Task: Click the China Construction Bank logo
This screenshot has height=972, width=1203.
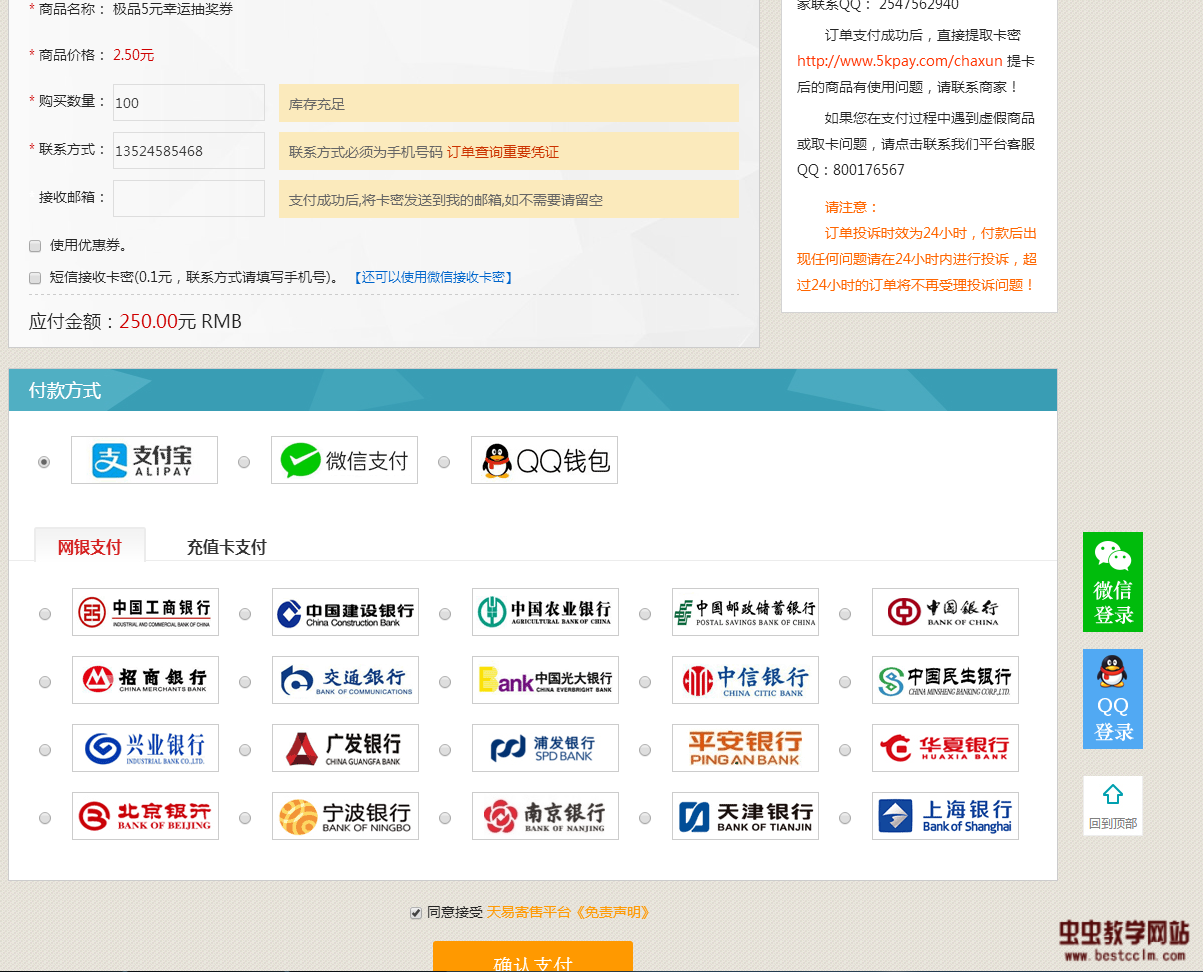Action: click(345, 612)
